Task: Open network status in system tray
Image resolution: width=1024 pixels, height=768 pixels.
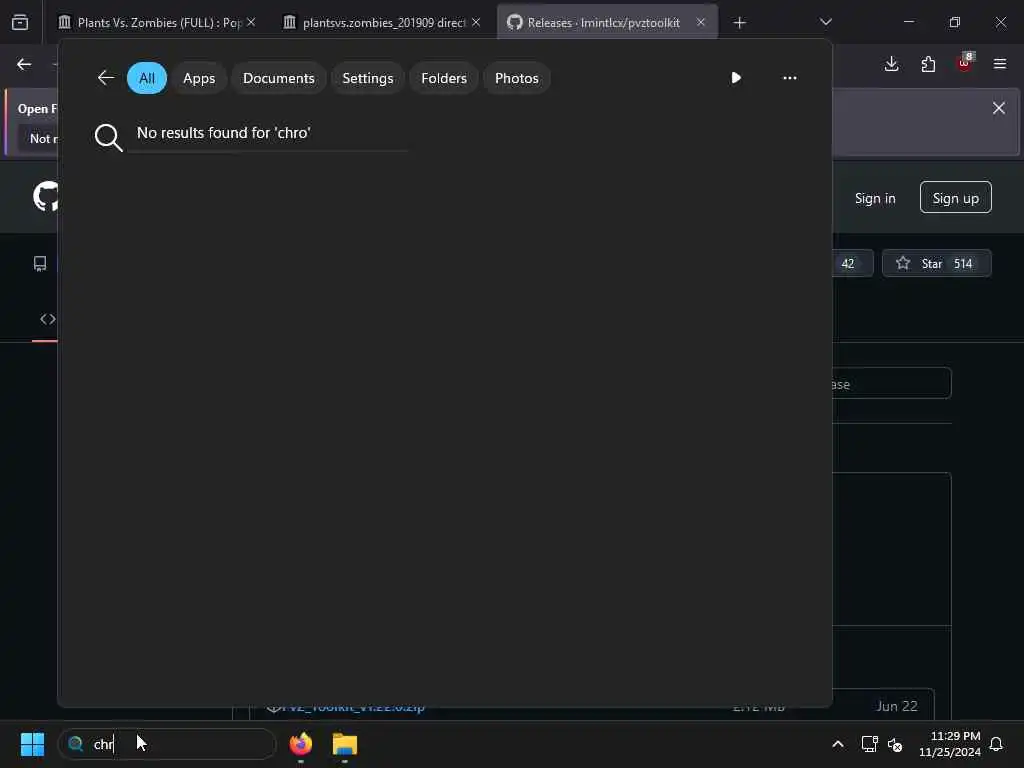Action: tap(869, 744)
